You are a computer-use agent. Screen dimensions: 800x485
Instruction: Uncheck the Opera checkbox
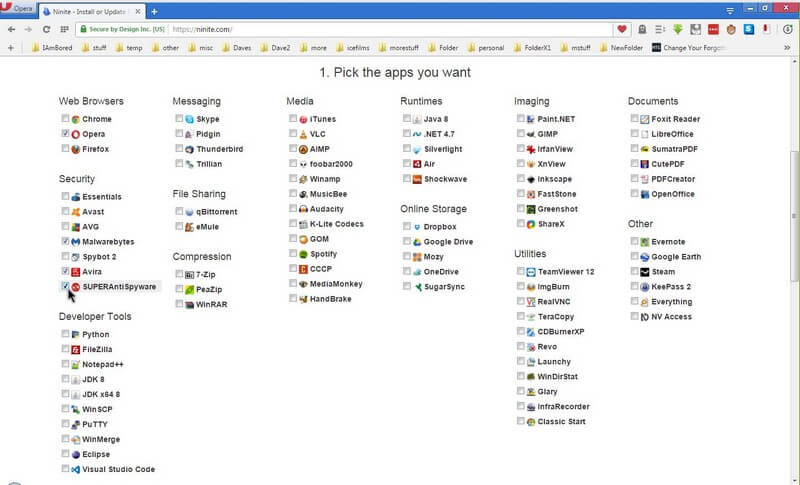[65, 134]
